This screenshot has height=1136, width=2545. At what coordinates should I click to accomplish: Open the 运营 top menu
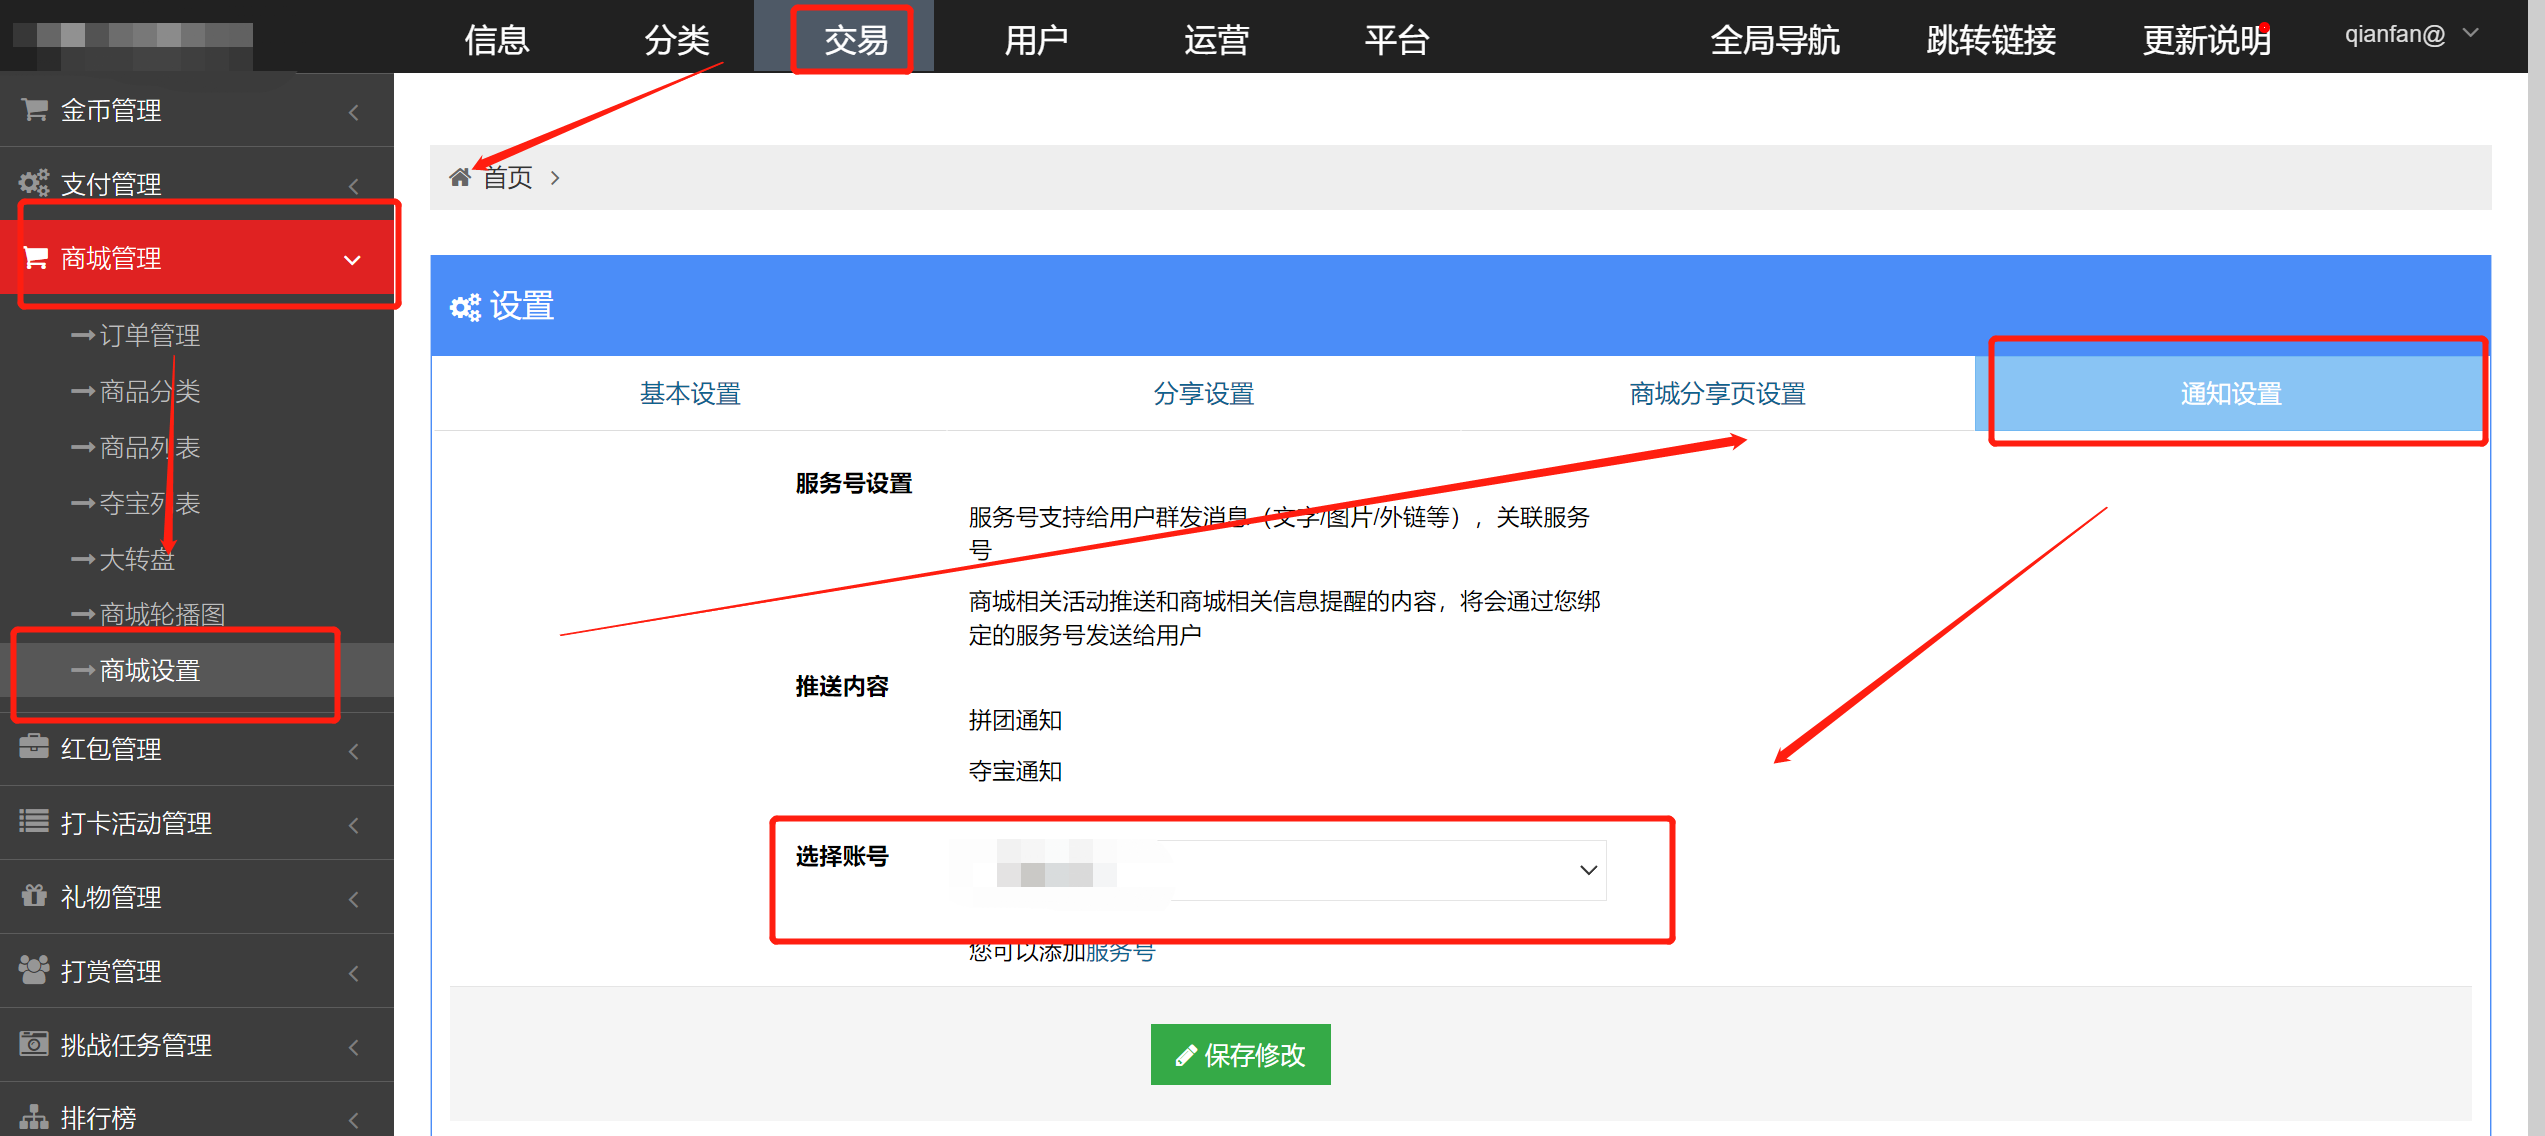1217,39
